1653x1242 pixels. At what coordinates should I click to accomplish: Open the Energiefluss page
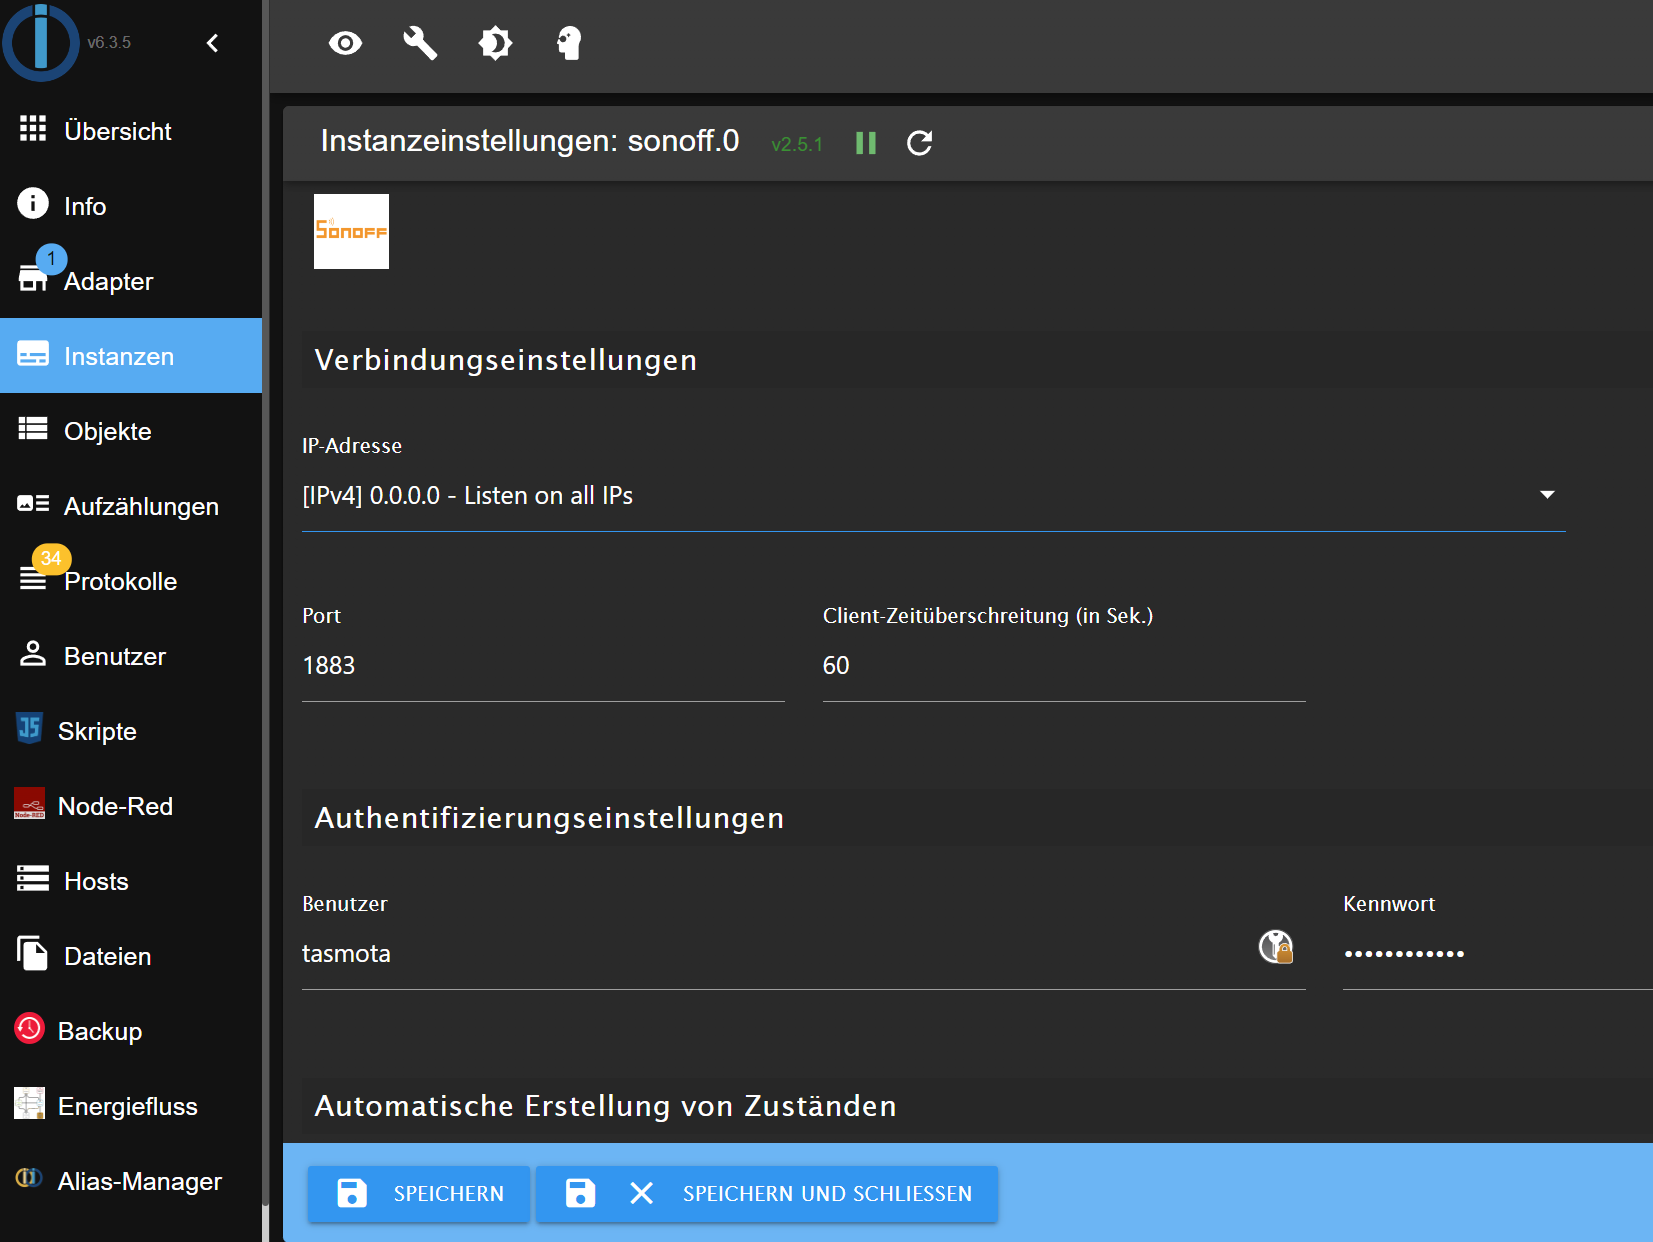[131, 1106]
